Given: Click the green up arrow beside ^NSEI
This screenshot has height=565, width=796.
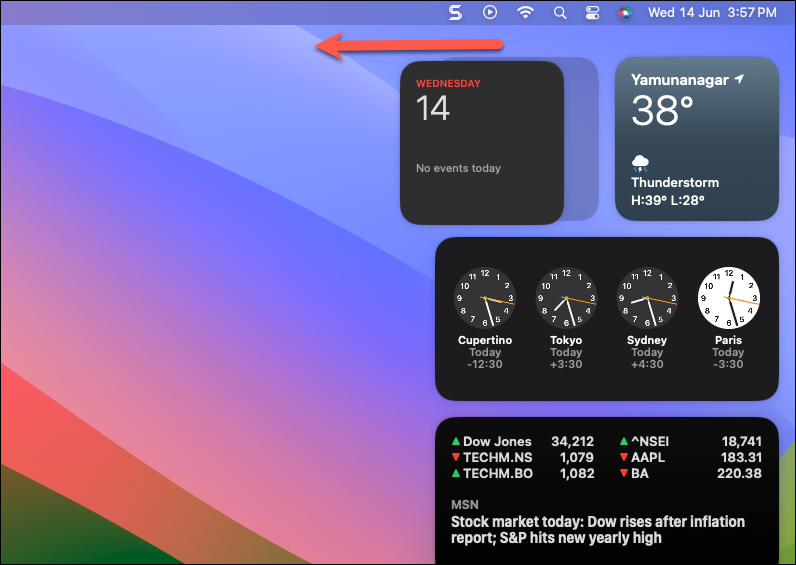Looking at the screenshot, I should pos(624,441).
